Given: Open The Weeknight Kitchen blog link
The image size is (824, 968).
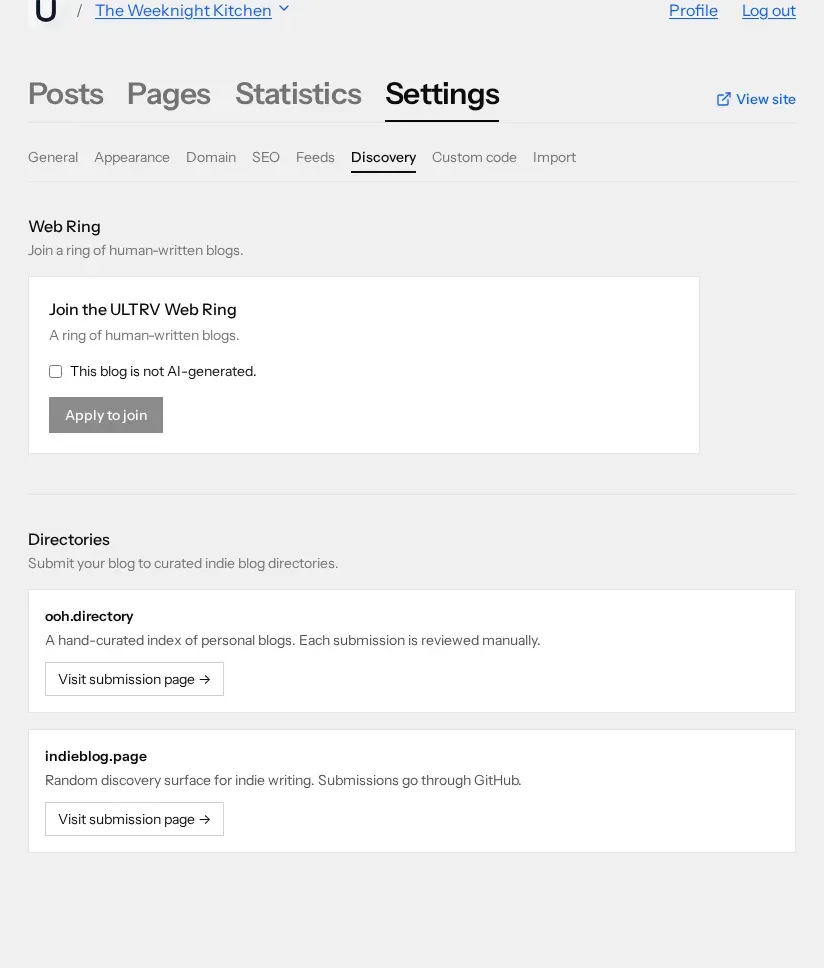Looking at the screenshot, I should (x=183, y=10).
